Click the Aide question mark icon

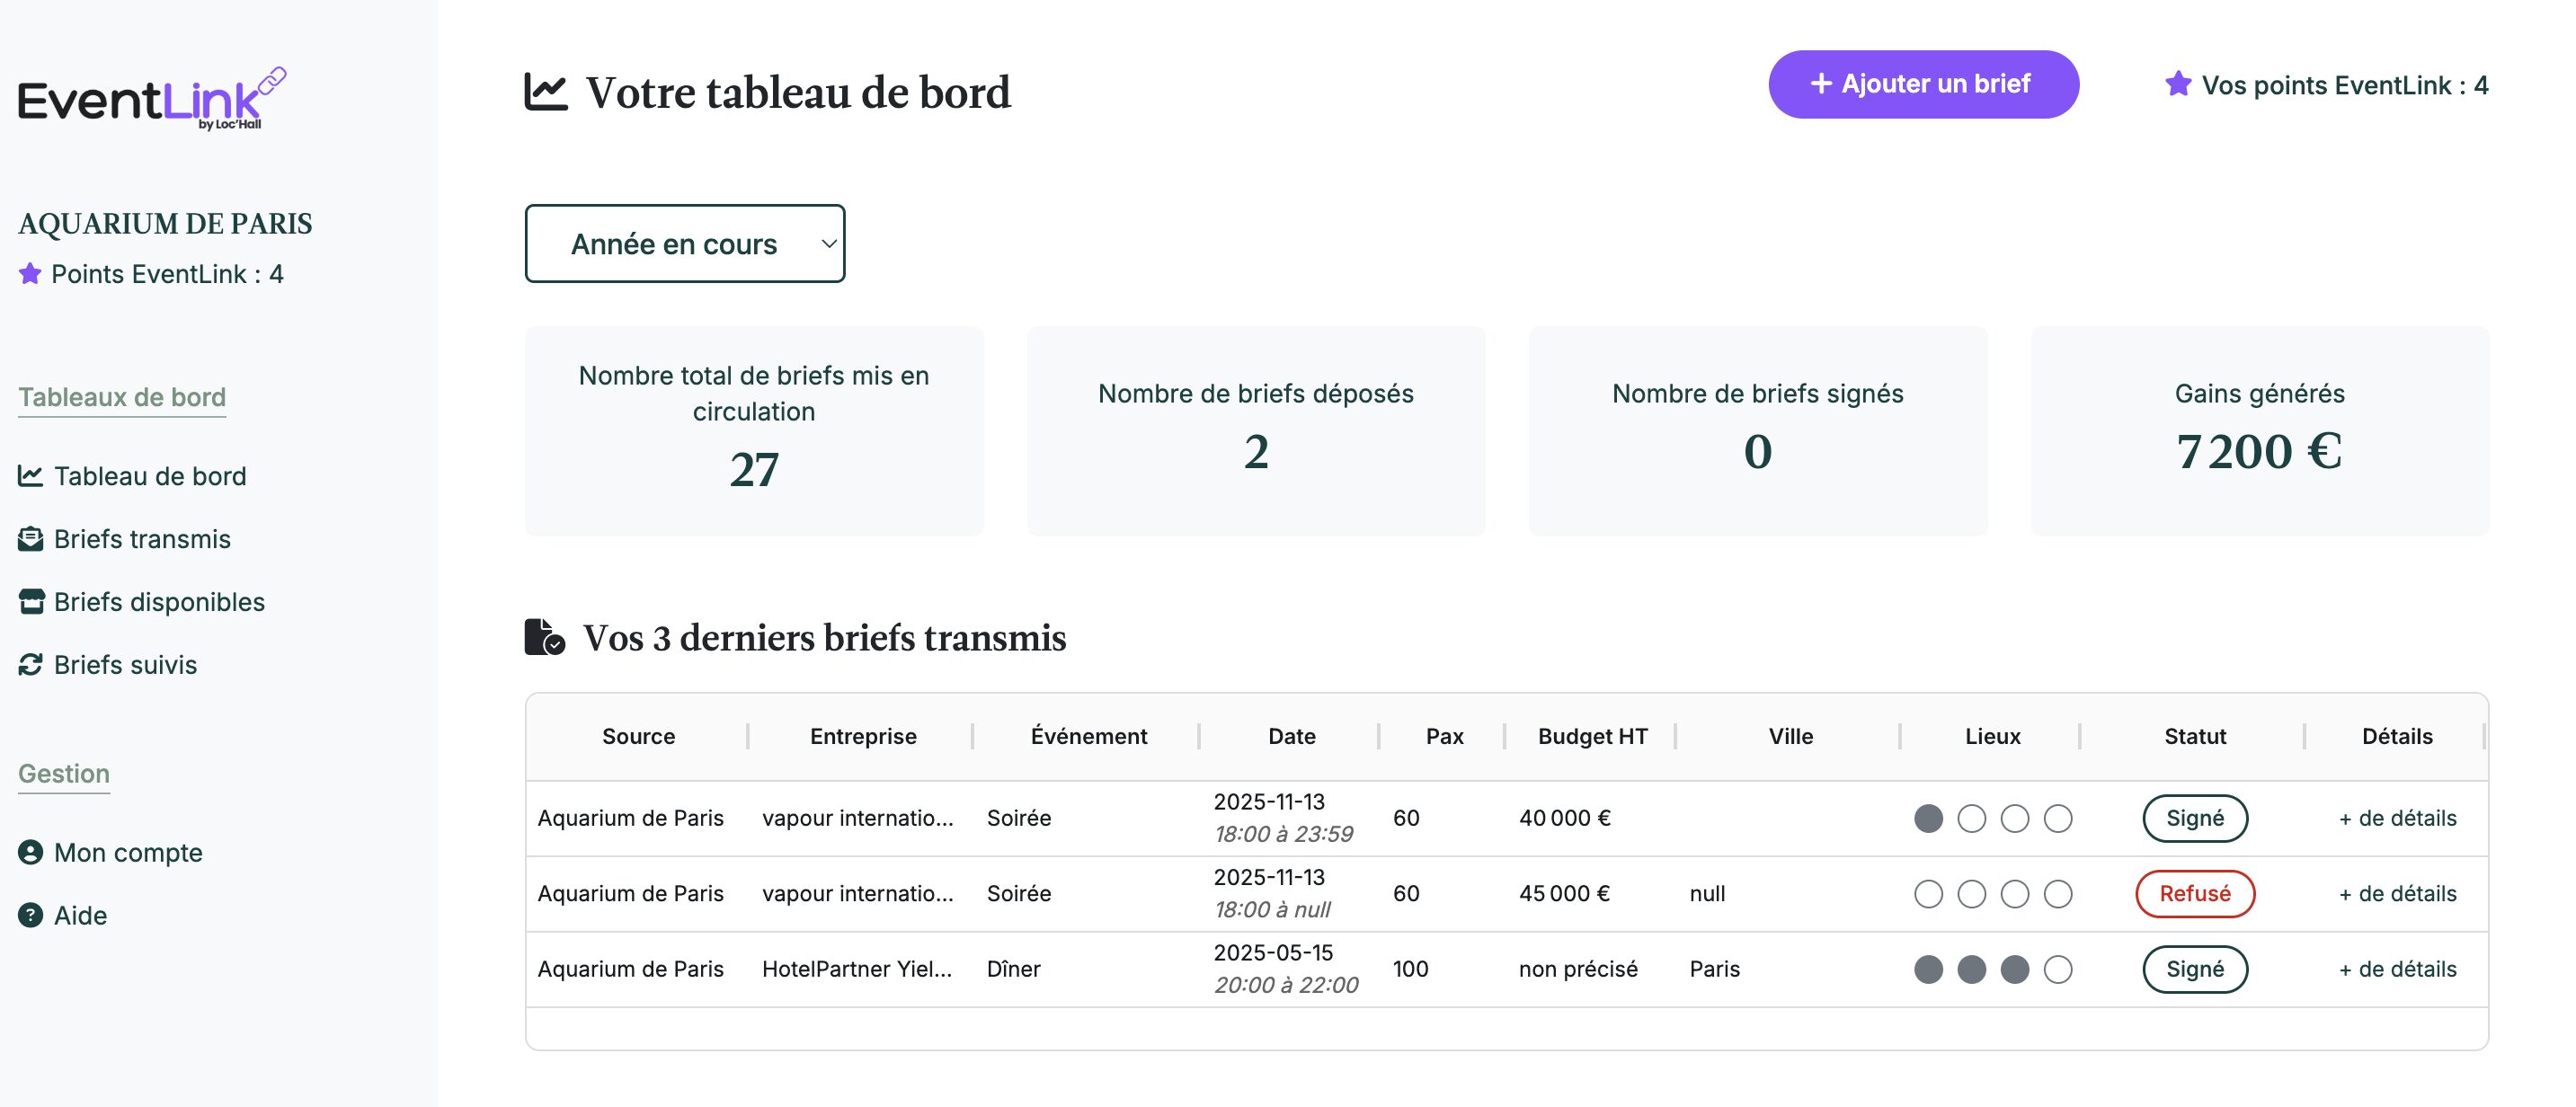(x=30, y=915)
